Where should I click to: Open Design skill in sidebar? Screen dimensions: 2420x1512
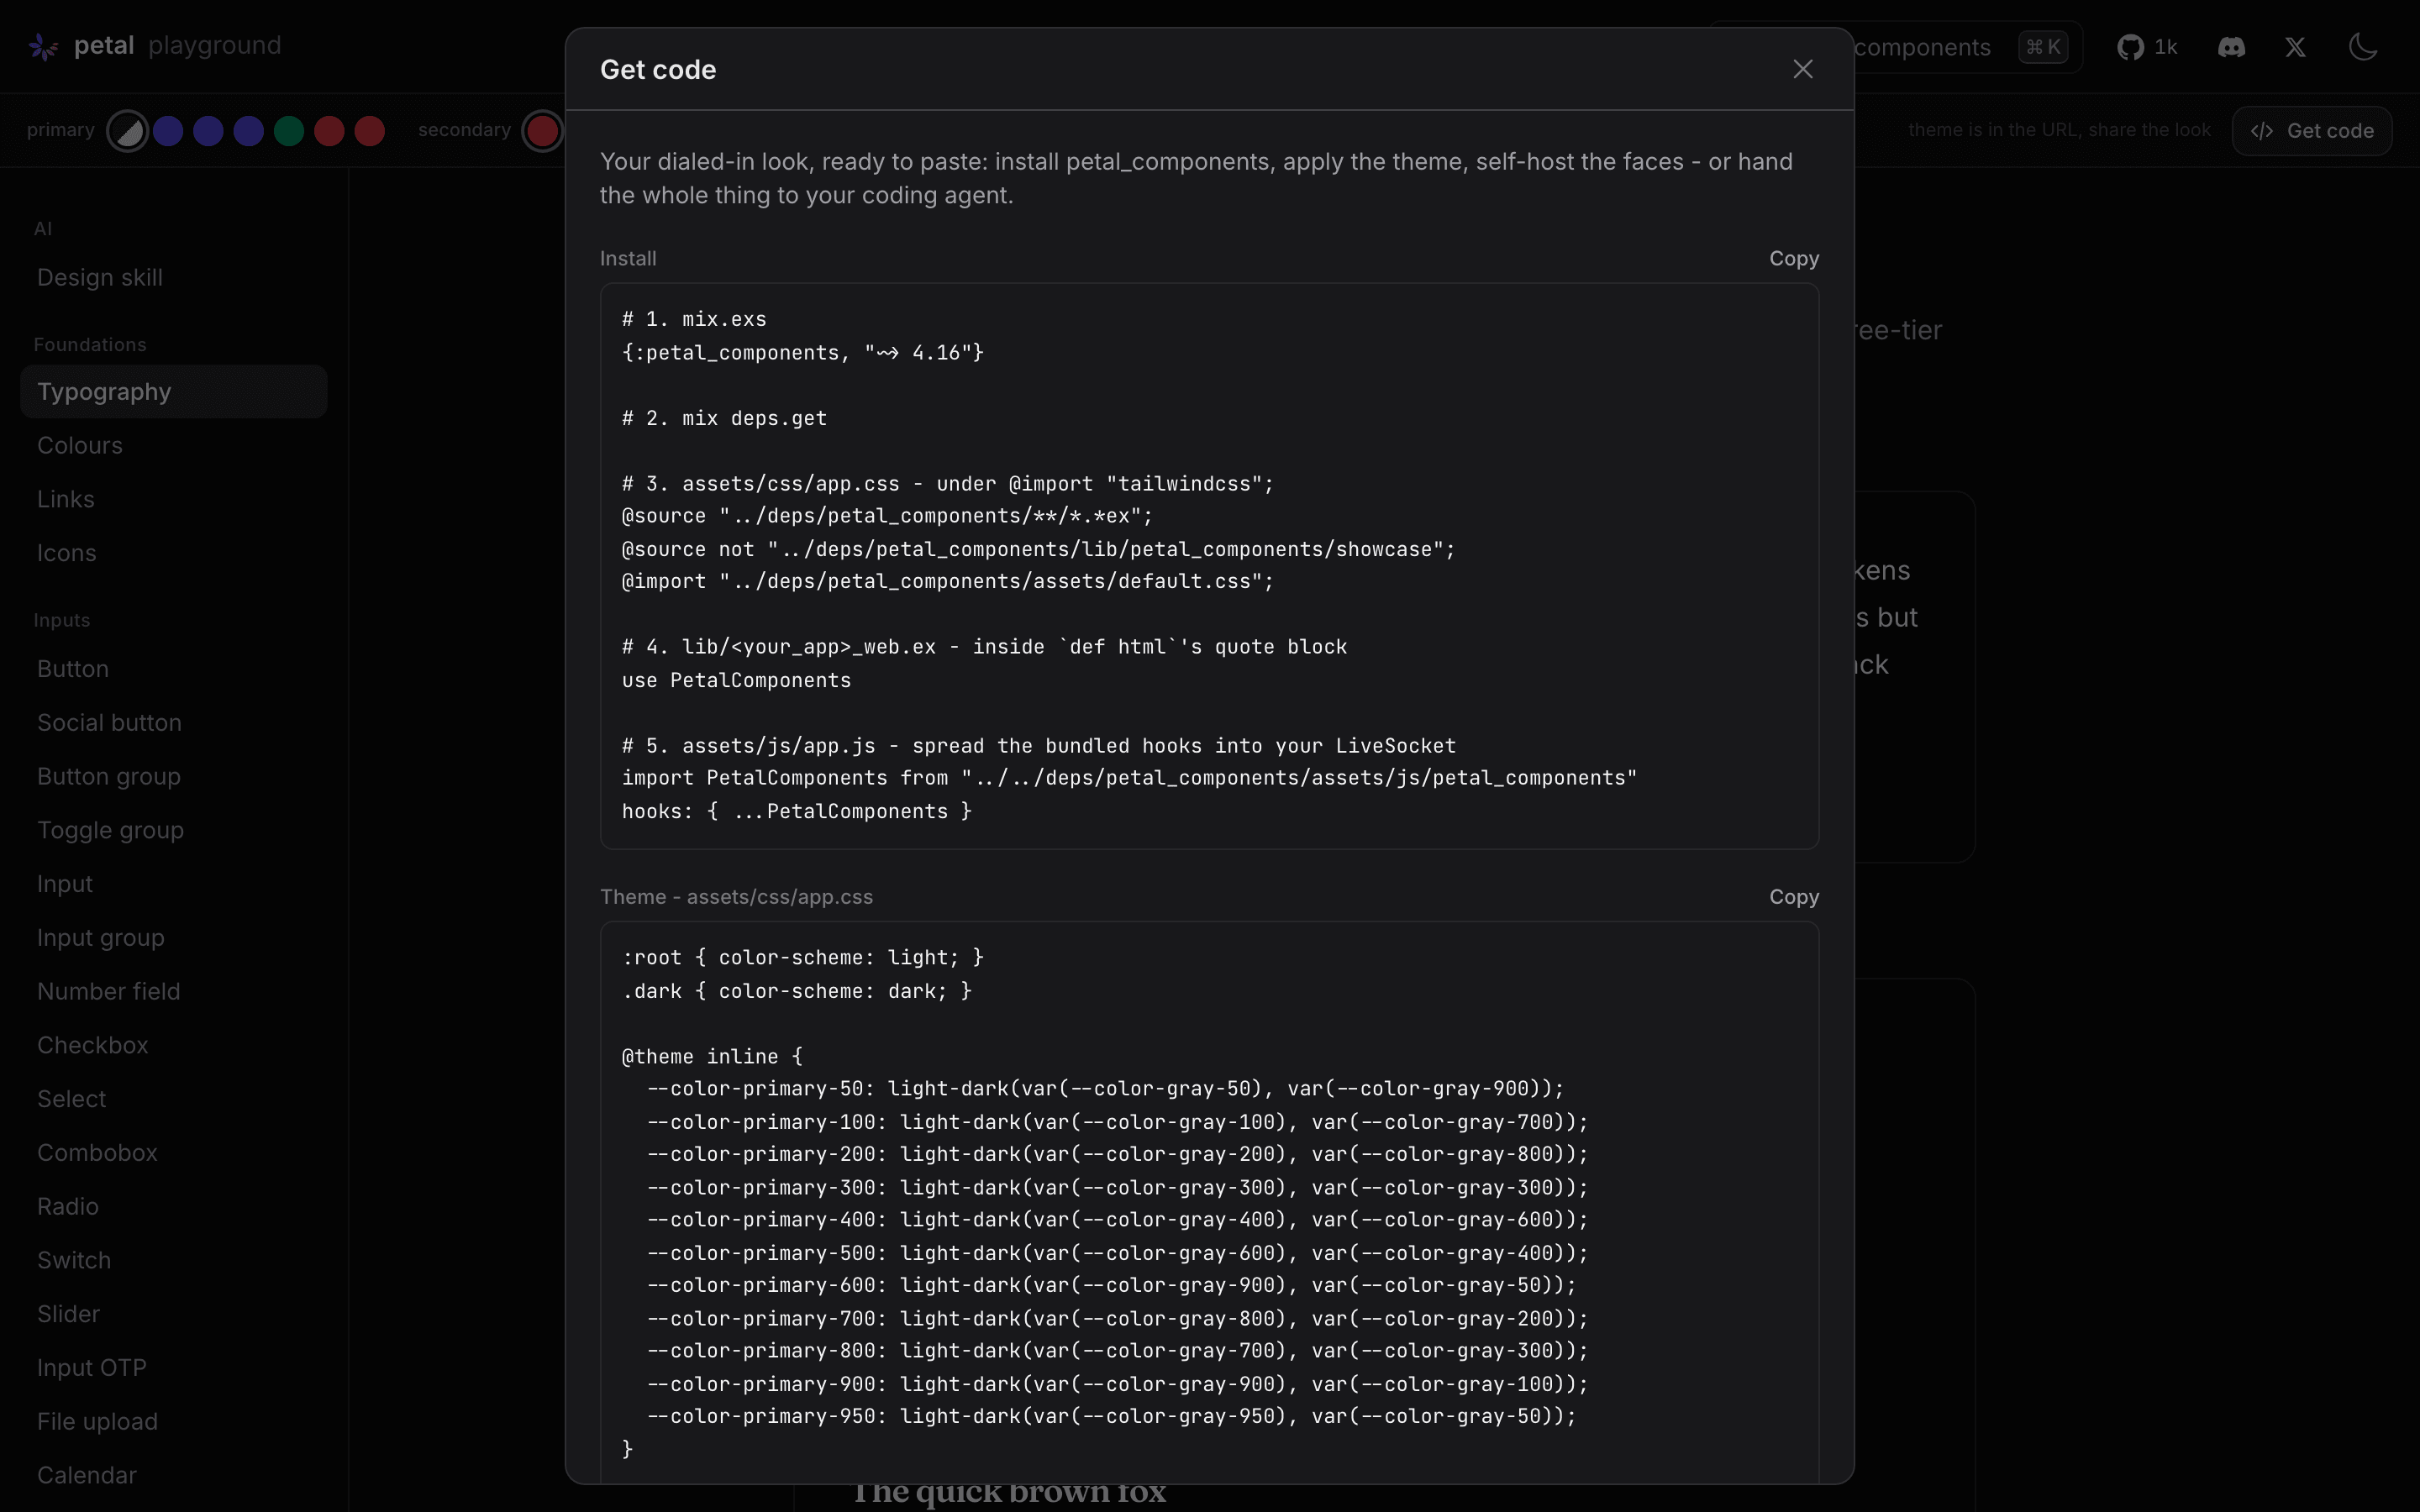(x=174, y=277)
